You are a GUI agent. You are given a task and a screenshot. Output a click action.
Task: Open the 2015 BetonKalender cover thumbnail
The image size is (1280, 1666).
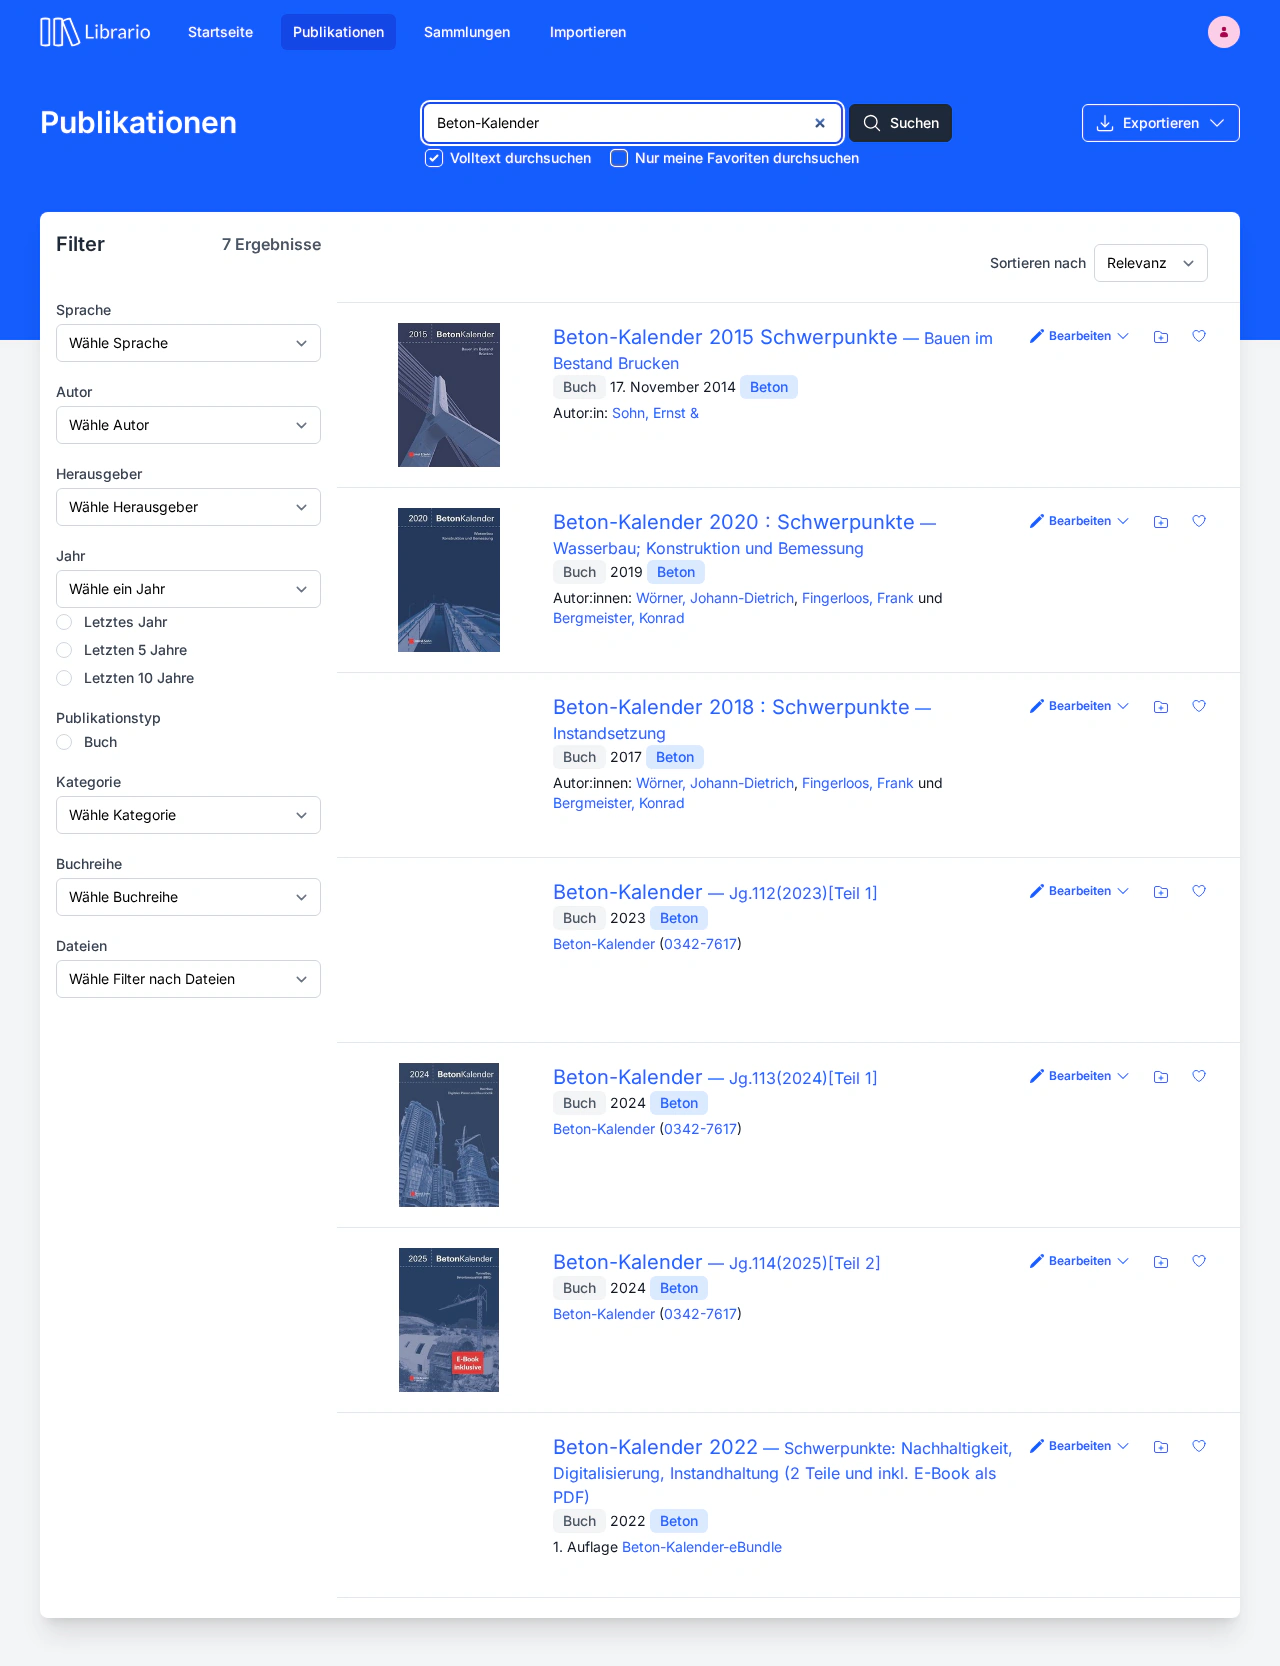pyautogui.click(x=449, y=395)
